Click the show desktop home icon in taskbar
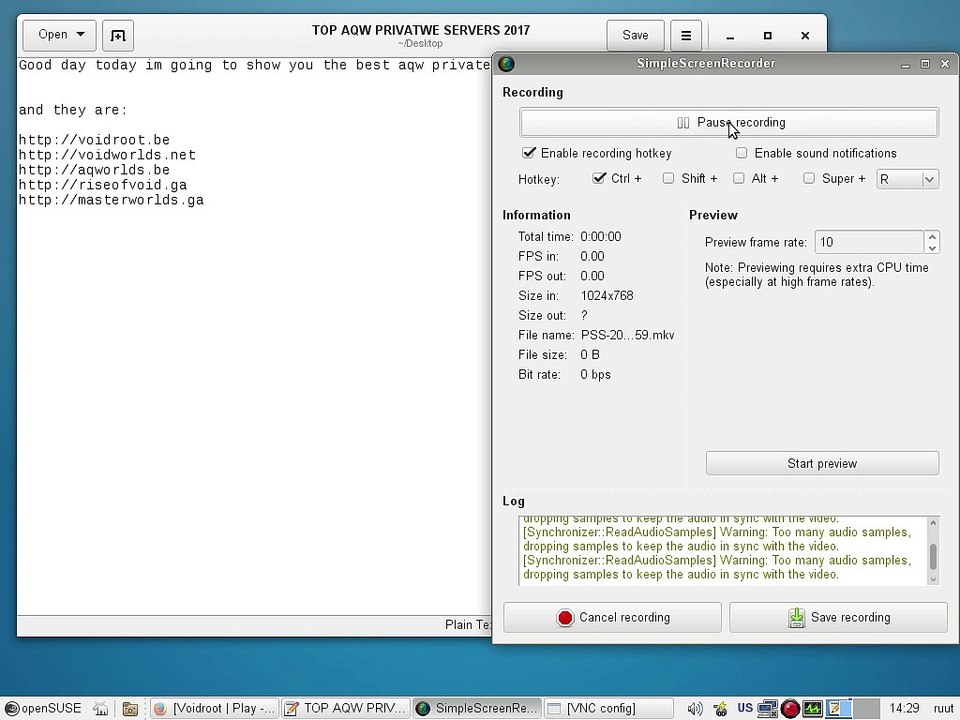The width and height of the screenshot is (960, 720). [x=101, y=708]
